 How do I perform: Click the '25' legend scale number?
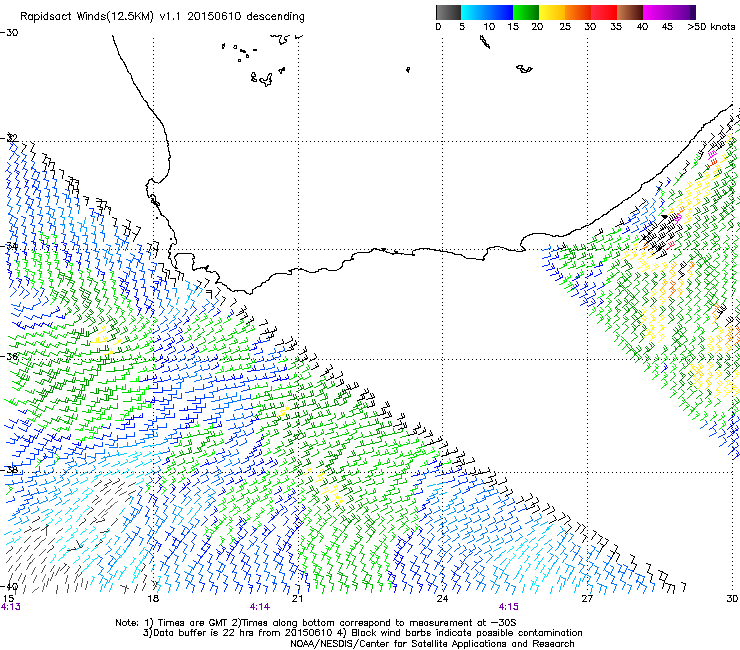[565, 27]
